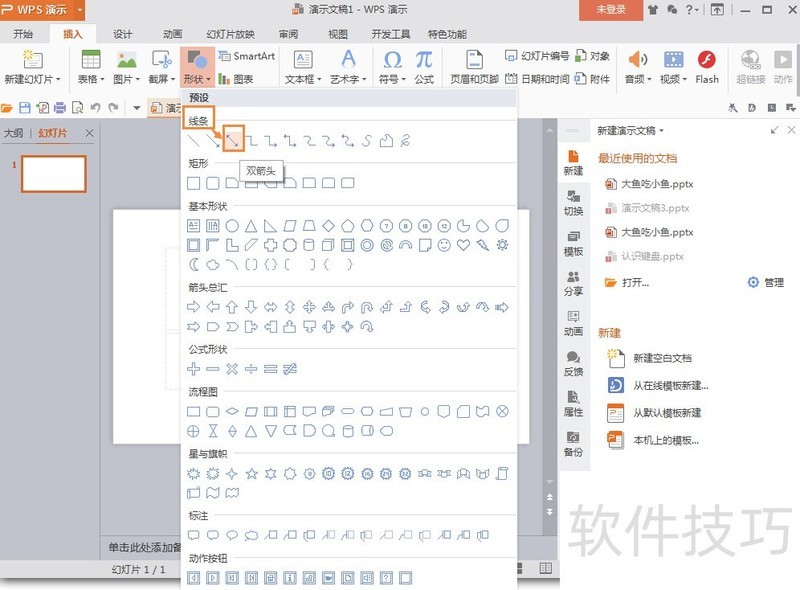800x590 pixels.
Task: Select the flowchart decision diamond
Action: tap(232, 411)
